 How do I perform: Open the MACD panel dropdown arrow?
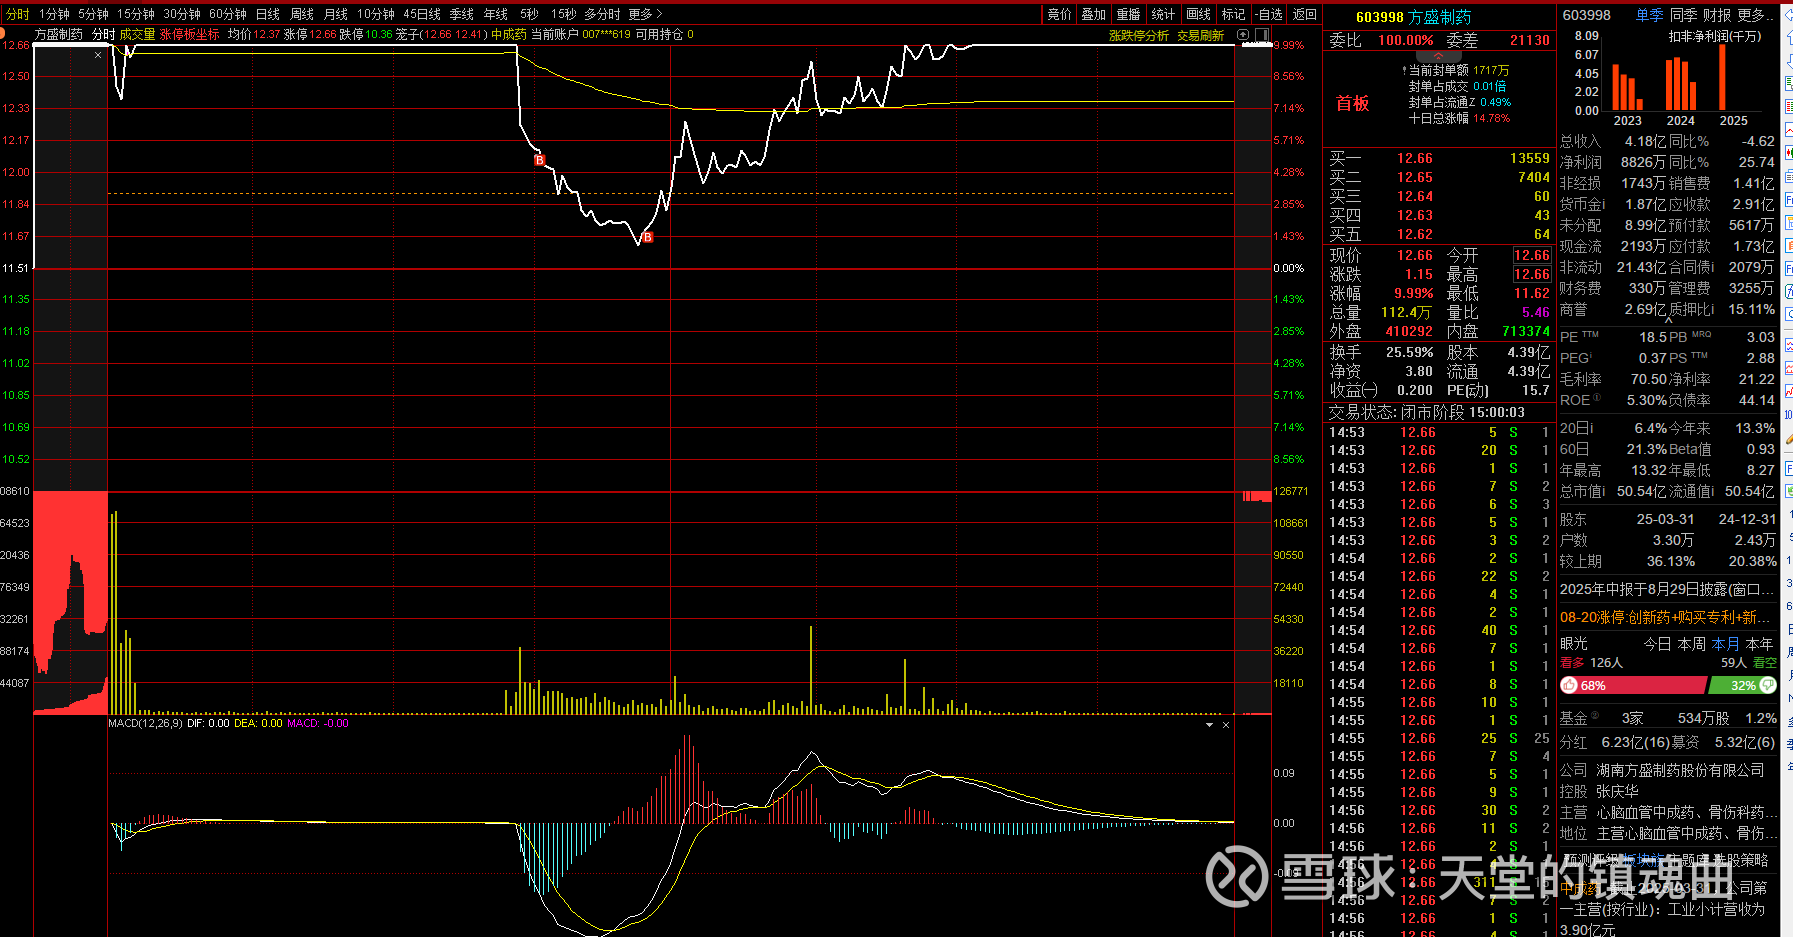1210,724
